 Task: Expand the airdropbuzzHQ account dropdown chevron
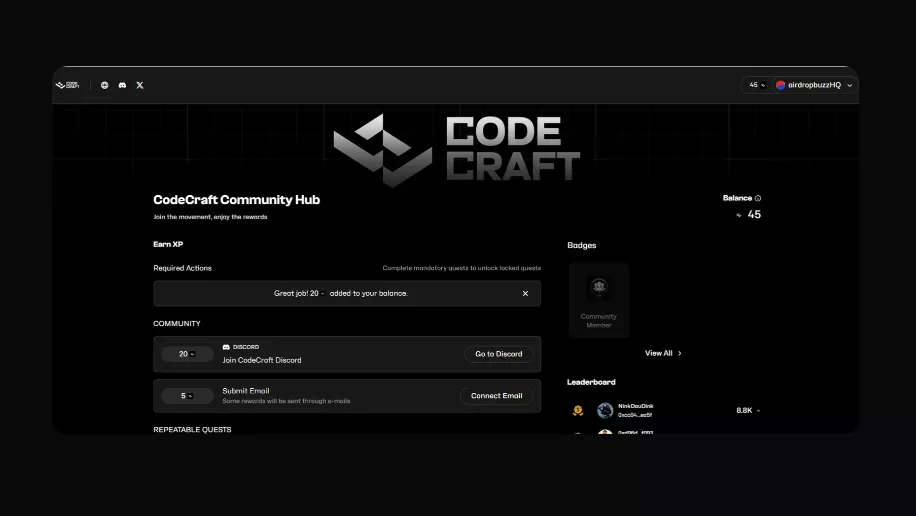coord(849,85)
